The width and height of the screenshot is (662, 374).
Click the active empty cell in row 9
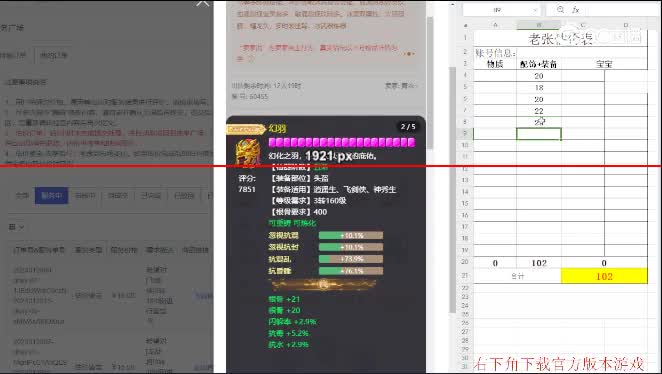539,134
